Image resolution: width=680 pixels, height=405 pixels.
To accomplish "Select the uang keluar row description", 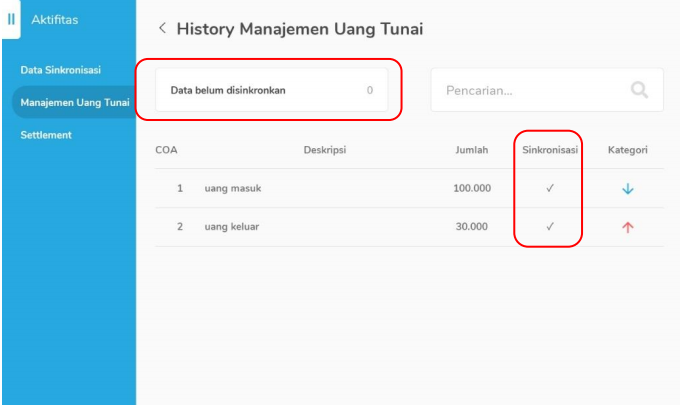I will point(233,227).
